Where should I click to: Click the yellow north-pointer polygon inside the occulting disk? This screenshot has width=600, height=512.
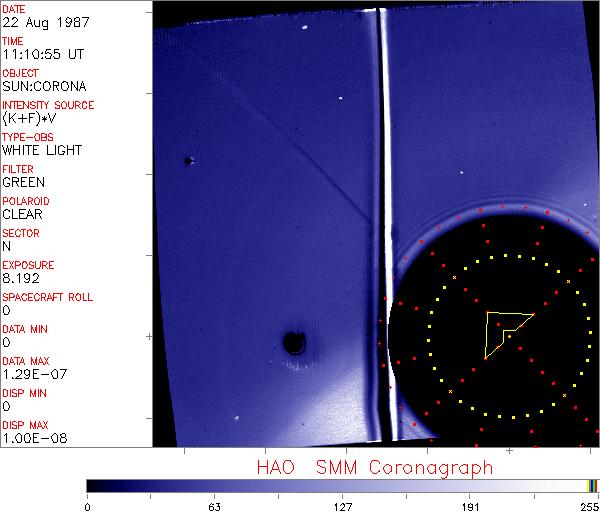click(x=498, y=328)
